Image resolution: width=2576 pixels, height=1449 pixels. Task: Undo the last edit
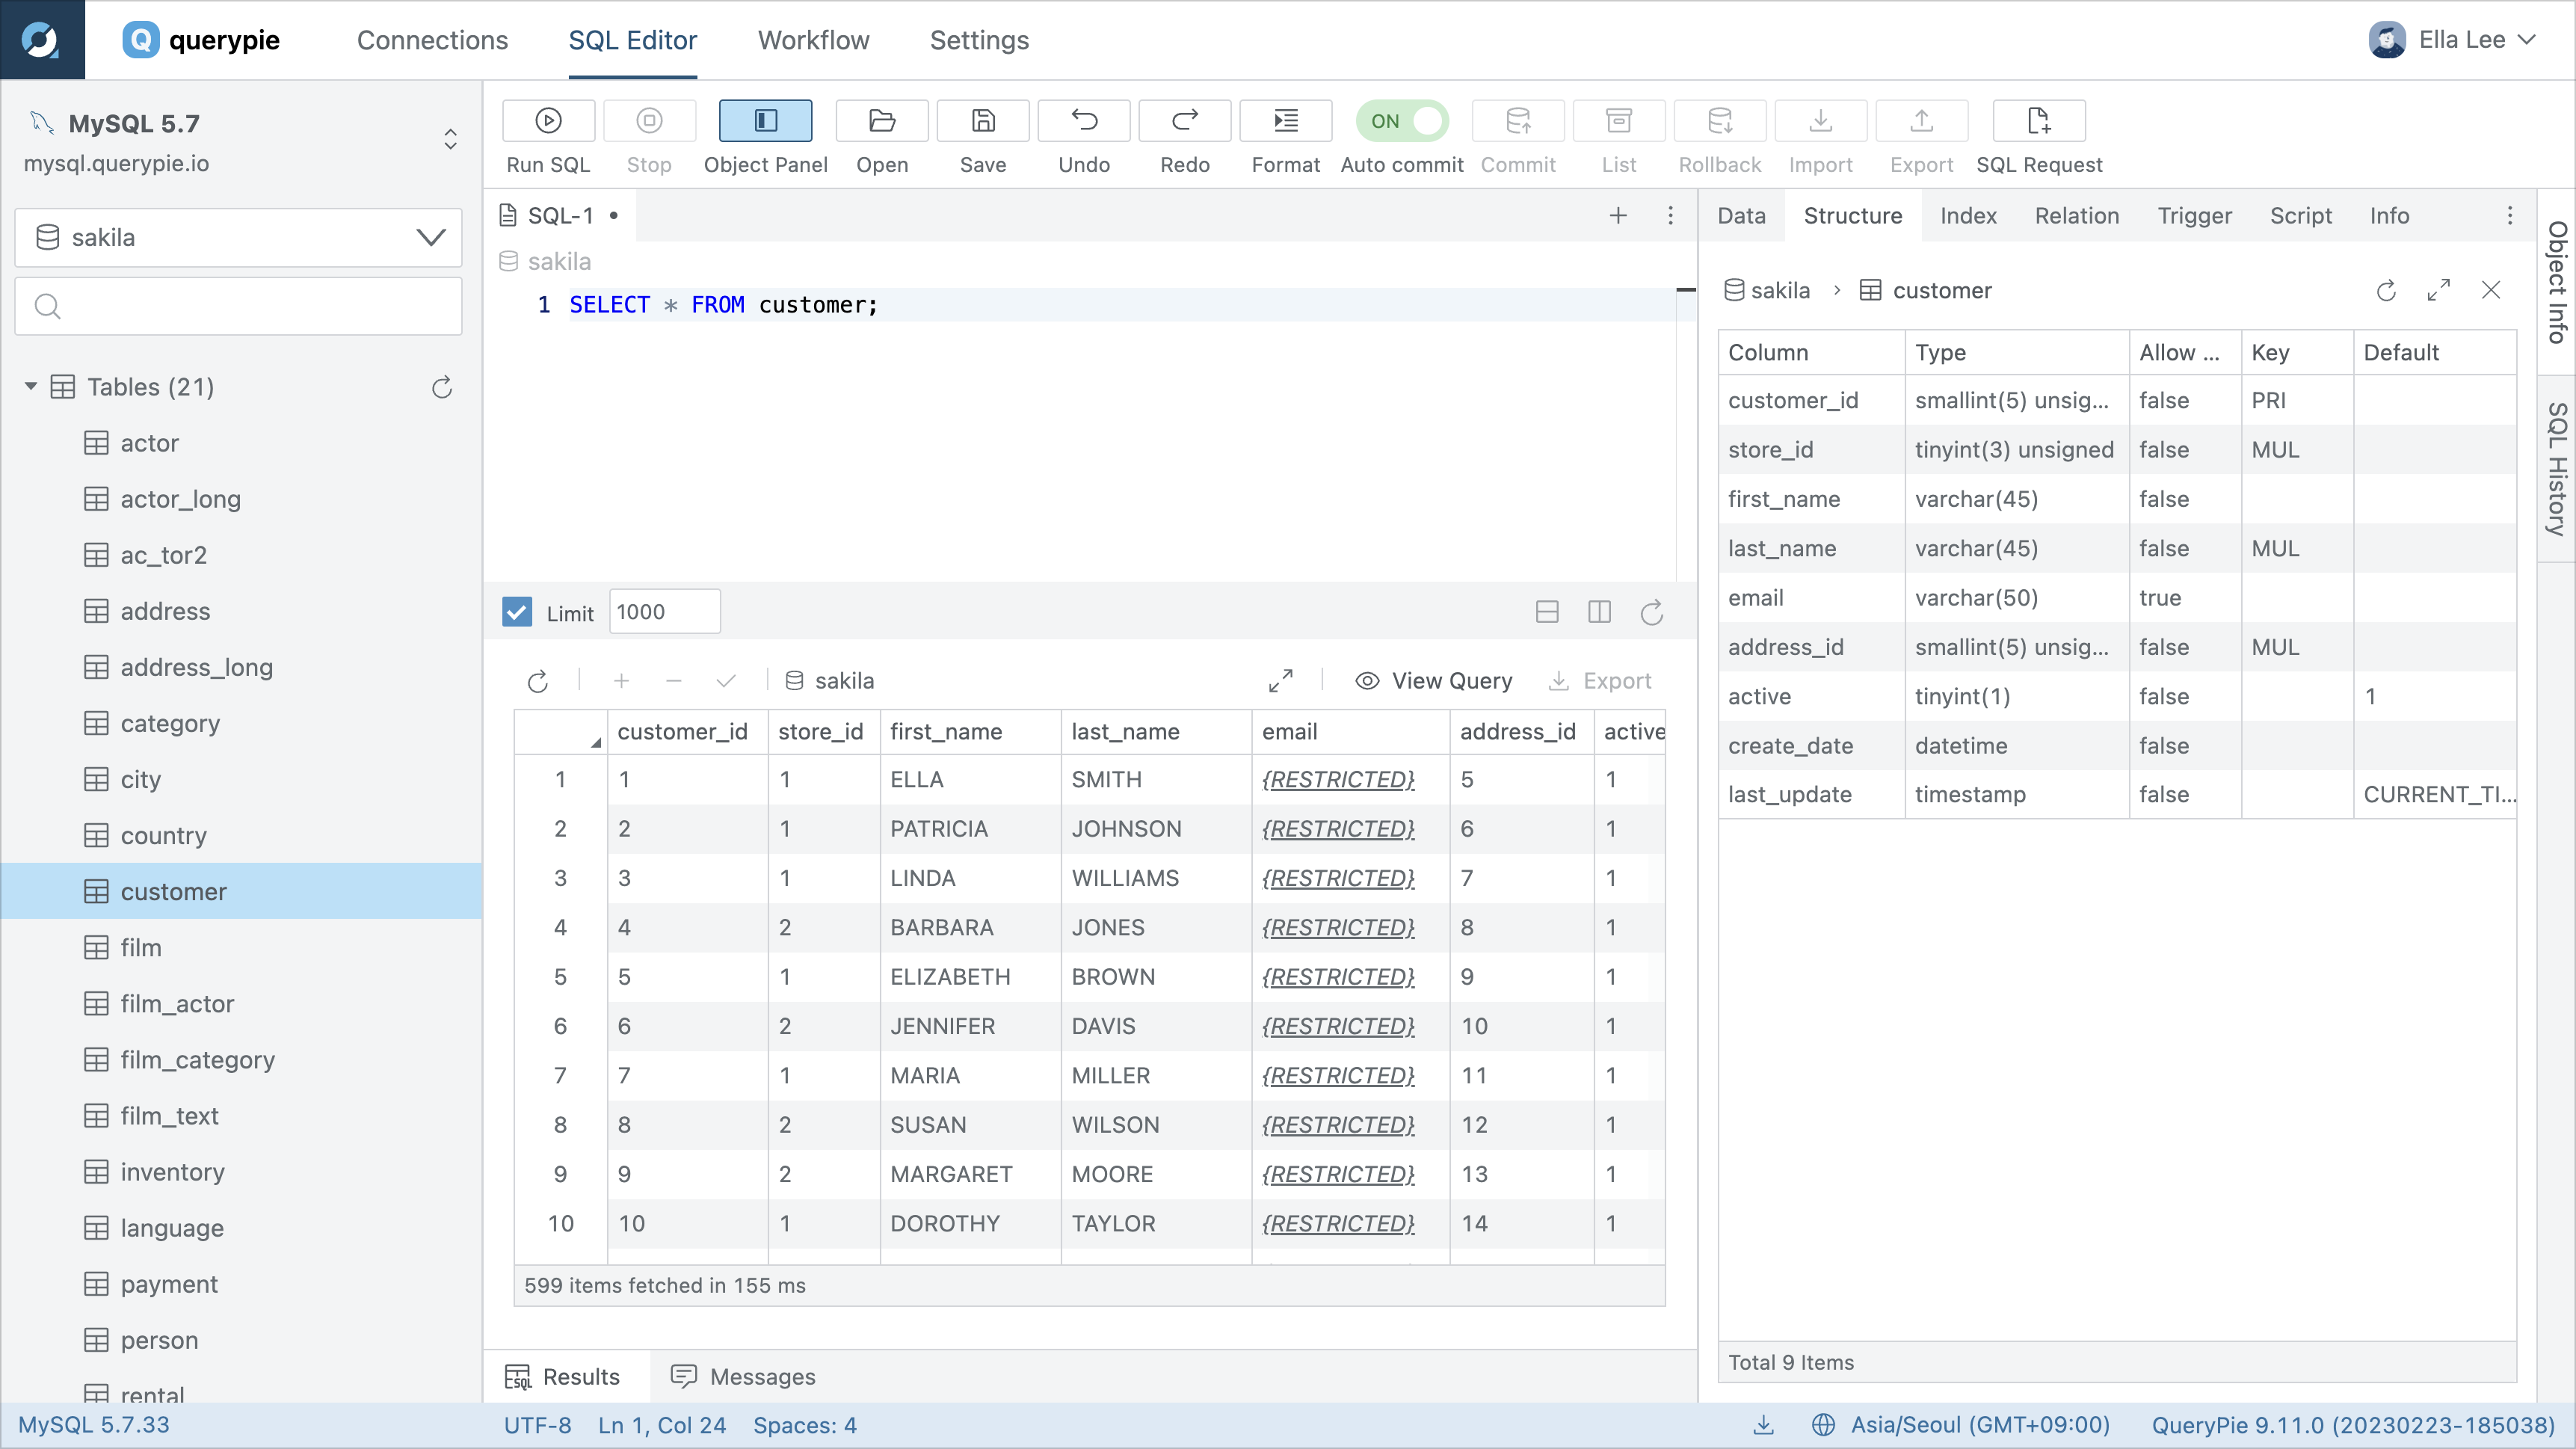tap(1084, 121)
